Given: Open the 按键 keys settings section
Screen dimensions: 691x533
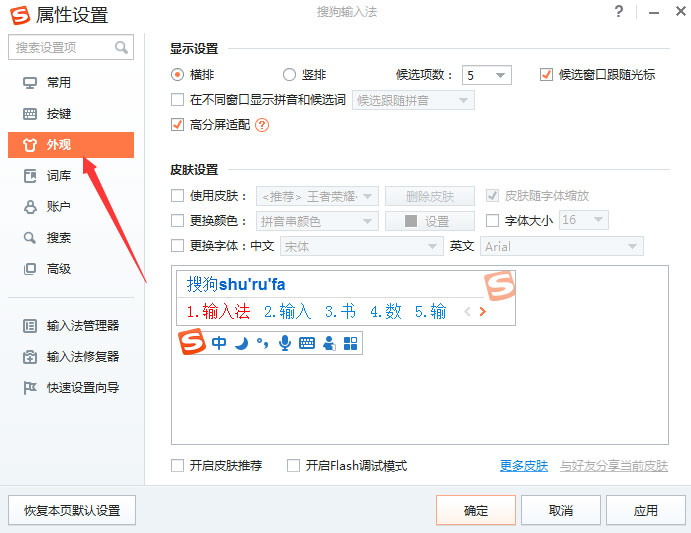Looking at the screenshot, I should [x=71, y=114].
